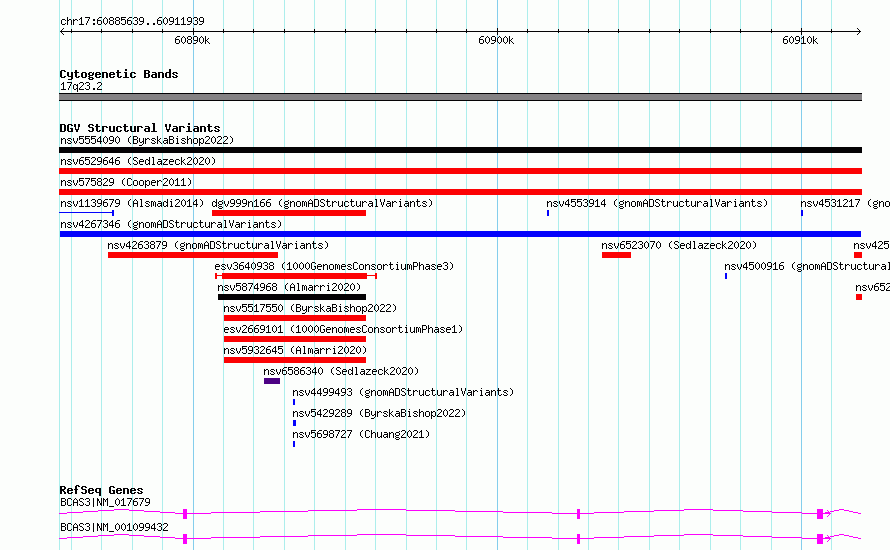Click the blue tick under nsv5698727
Image resolution: width=890 pixels, height=550 pixels.
(294, 444)
